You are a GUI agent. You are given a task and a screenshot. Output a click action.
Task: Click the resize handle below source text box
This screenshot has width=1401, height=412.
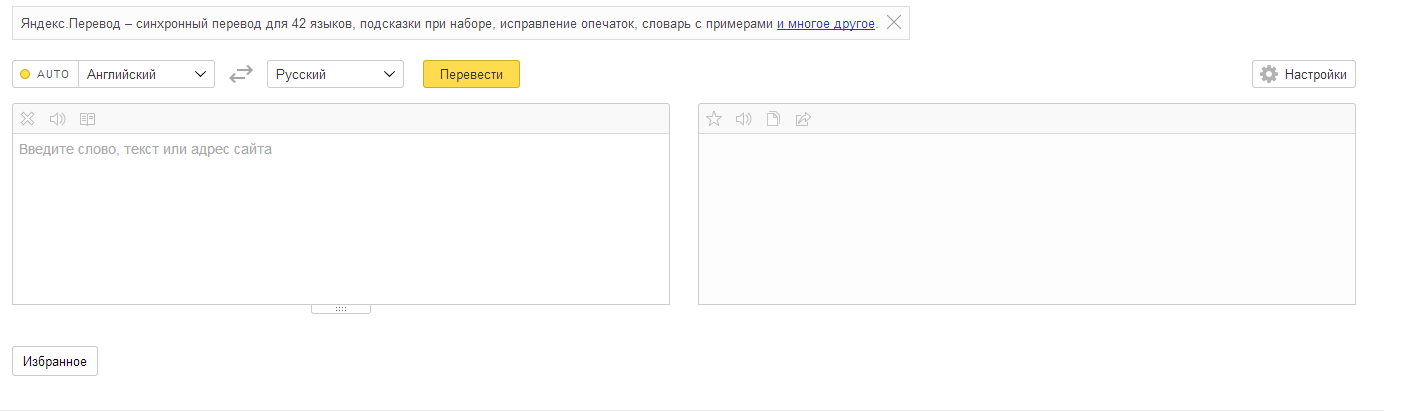[x=341, y=309]
